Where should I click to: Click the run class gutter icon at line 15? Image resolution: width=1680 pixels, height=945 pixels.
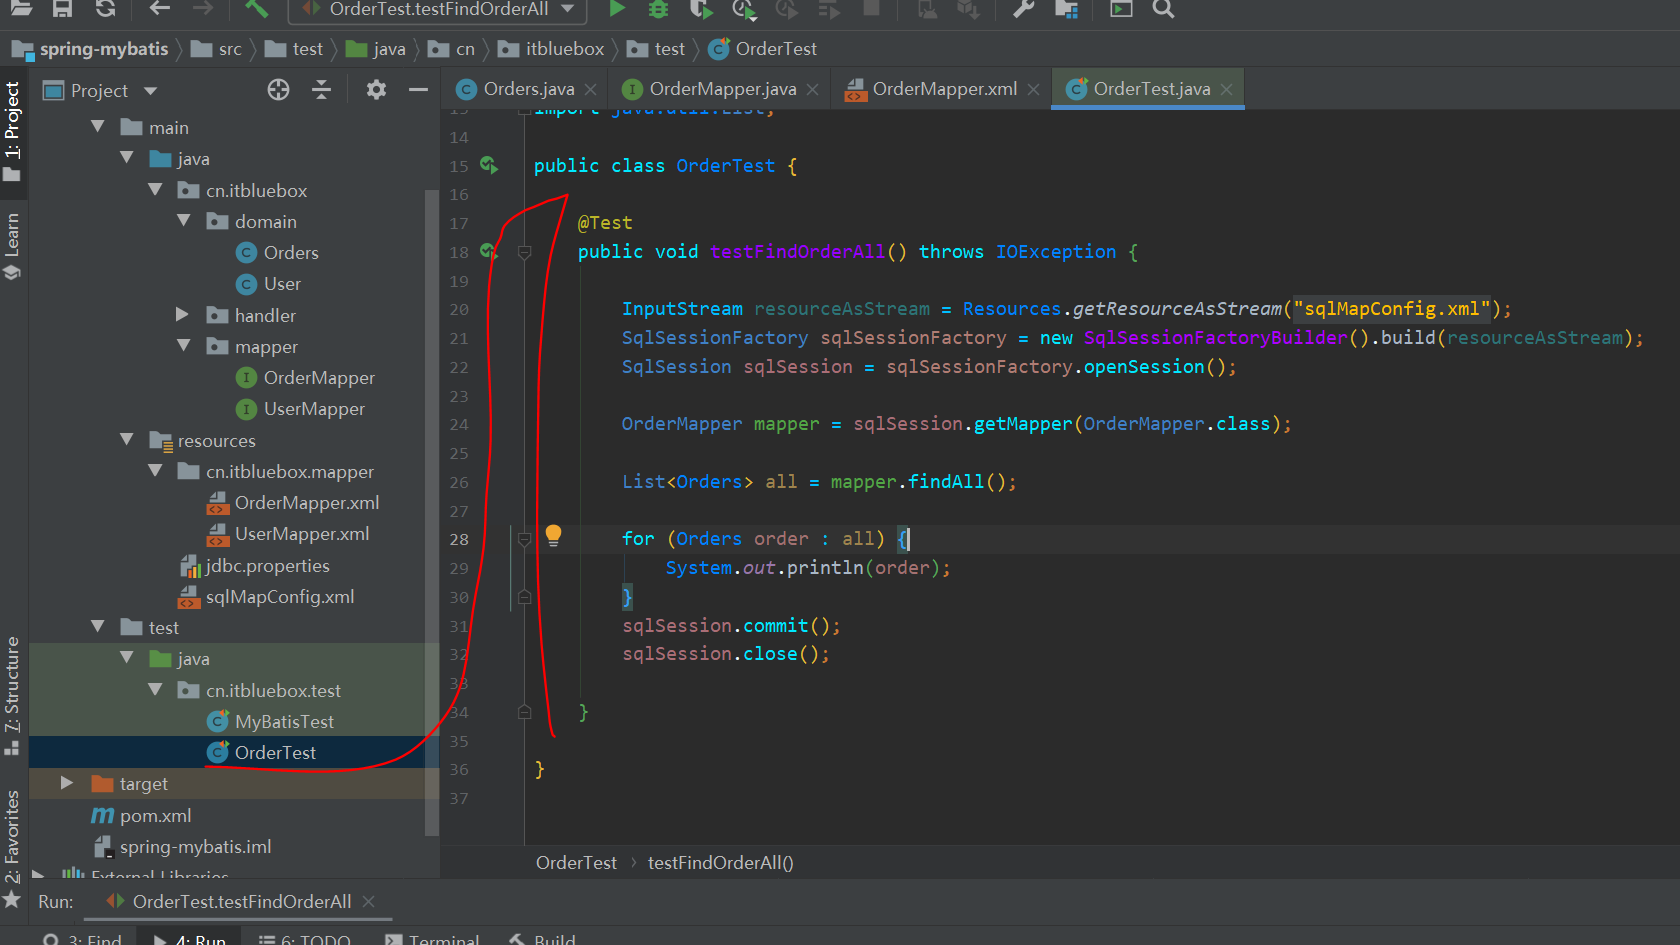point(489,165)
